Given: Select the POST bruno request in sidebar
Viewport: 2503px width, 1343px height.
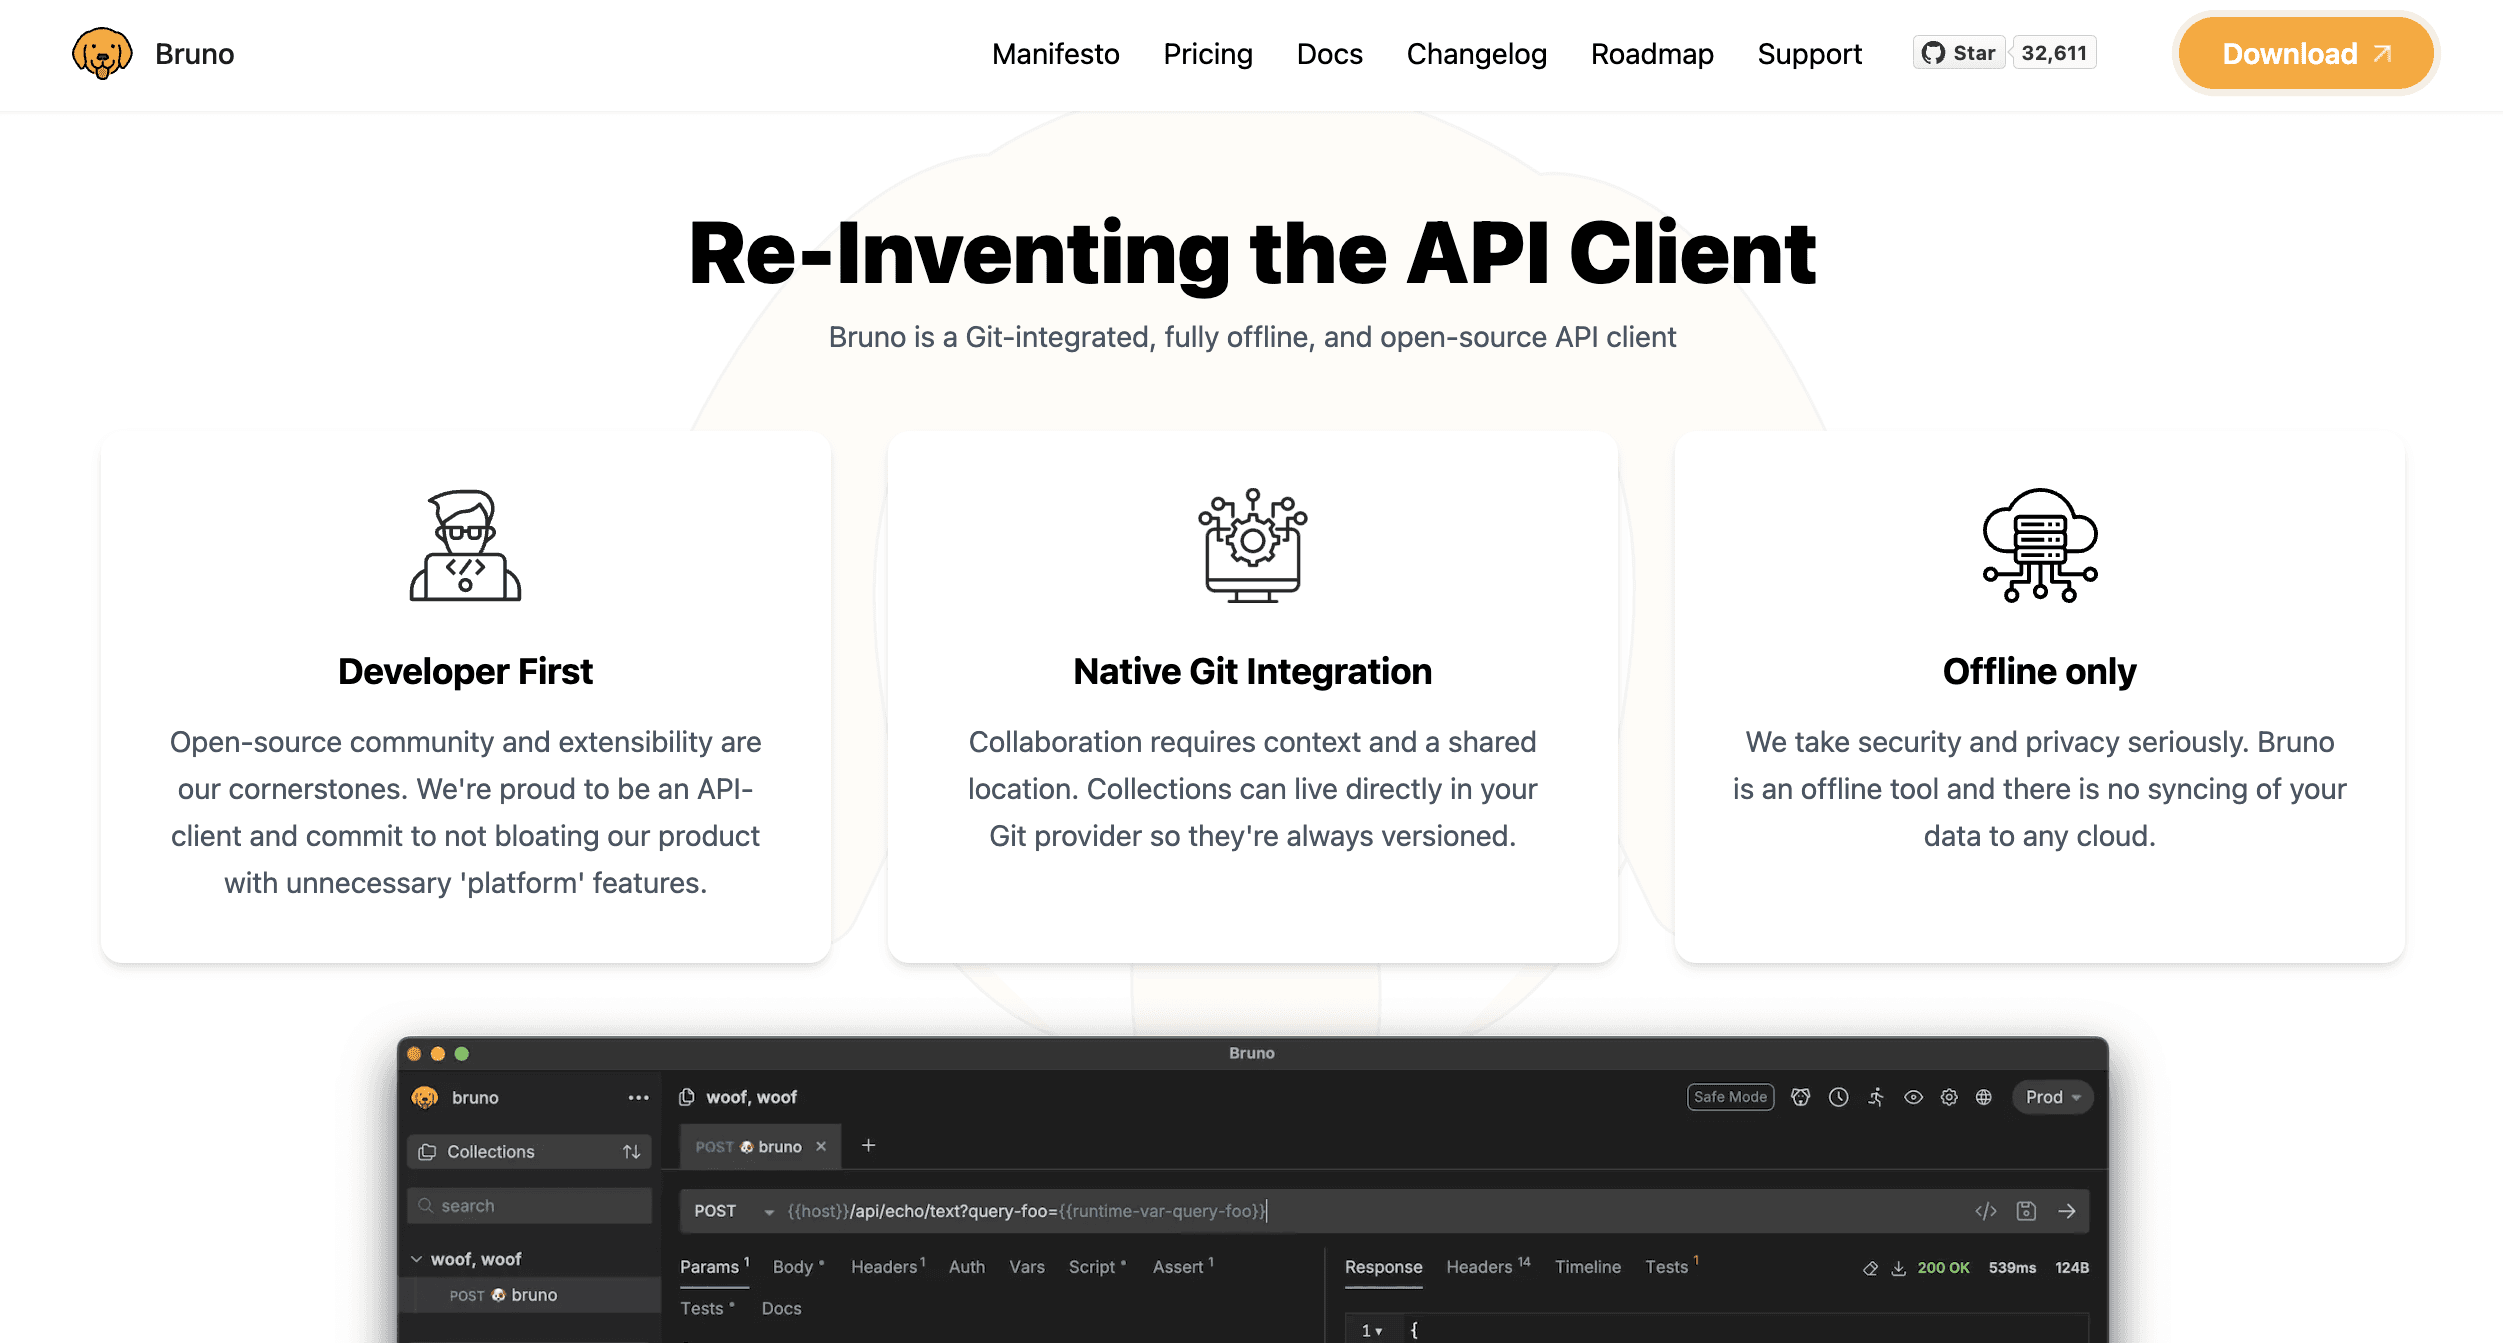Looking at the screenshot, I should coord(529,1295).
